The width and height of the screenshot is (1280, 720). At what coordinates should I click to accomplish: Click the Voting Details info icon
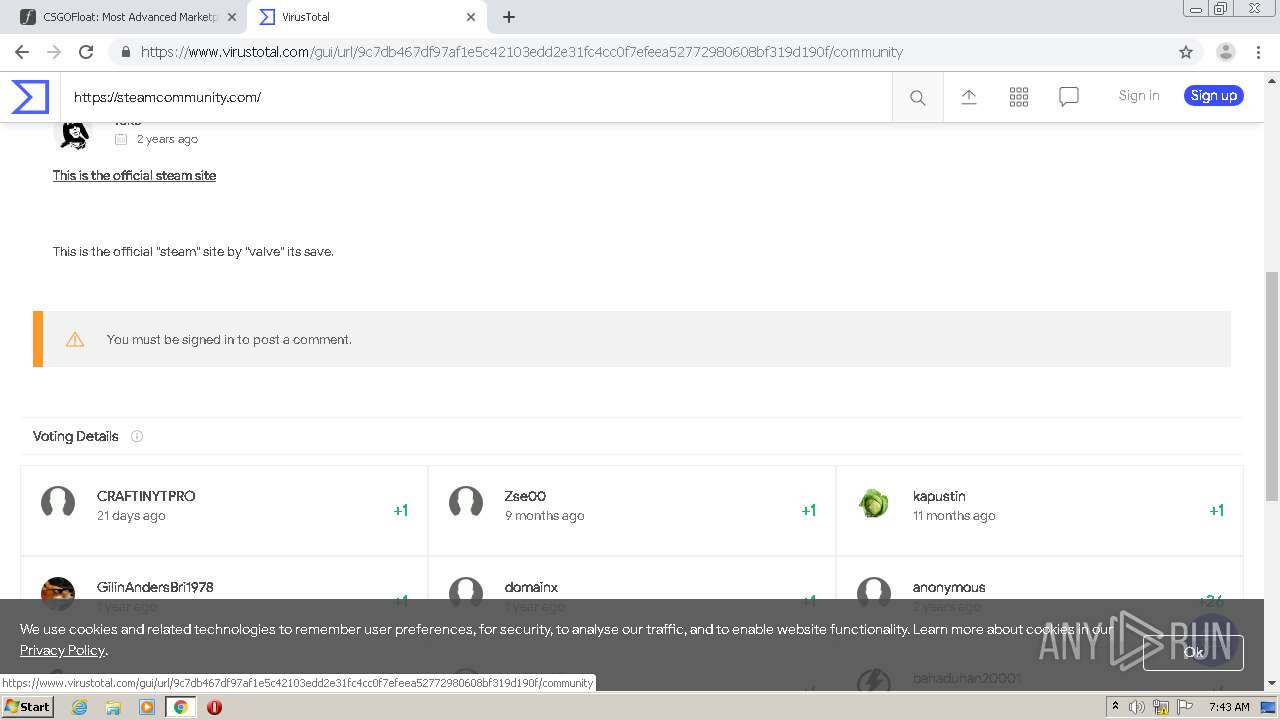tap(137, 436)
